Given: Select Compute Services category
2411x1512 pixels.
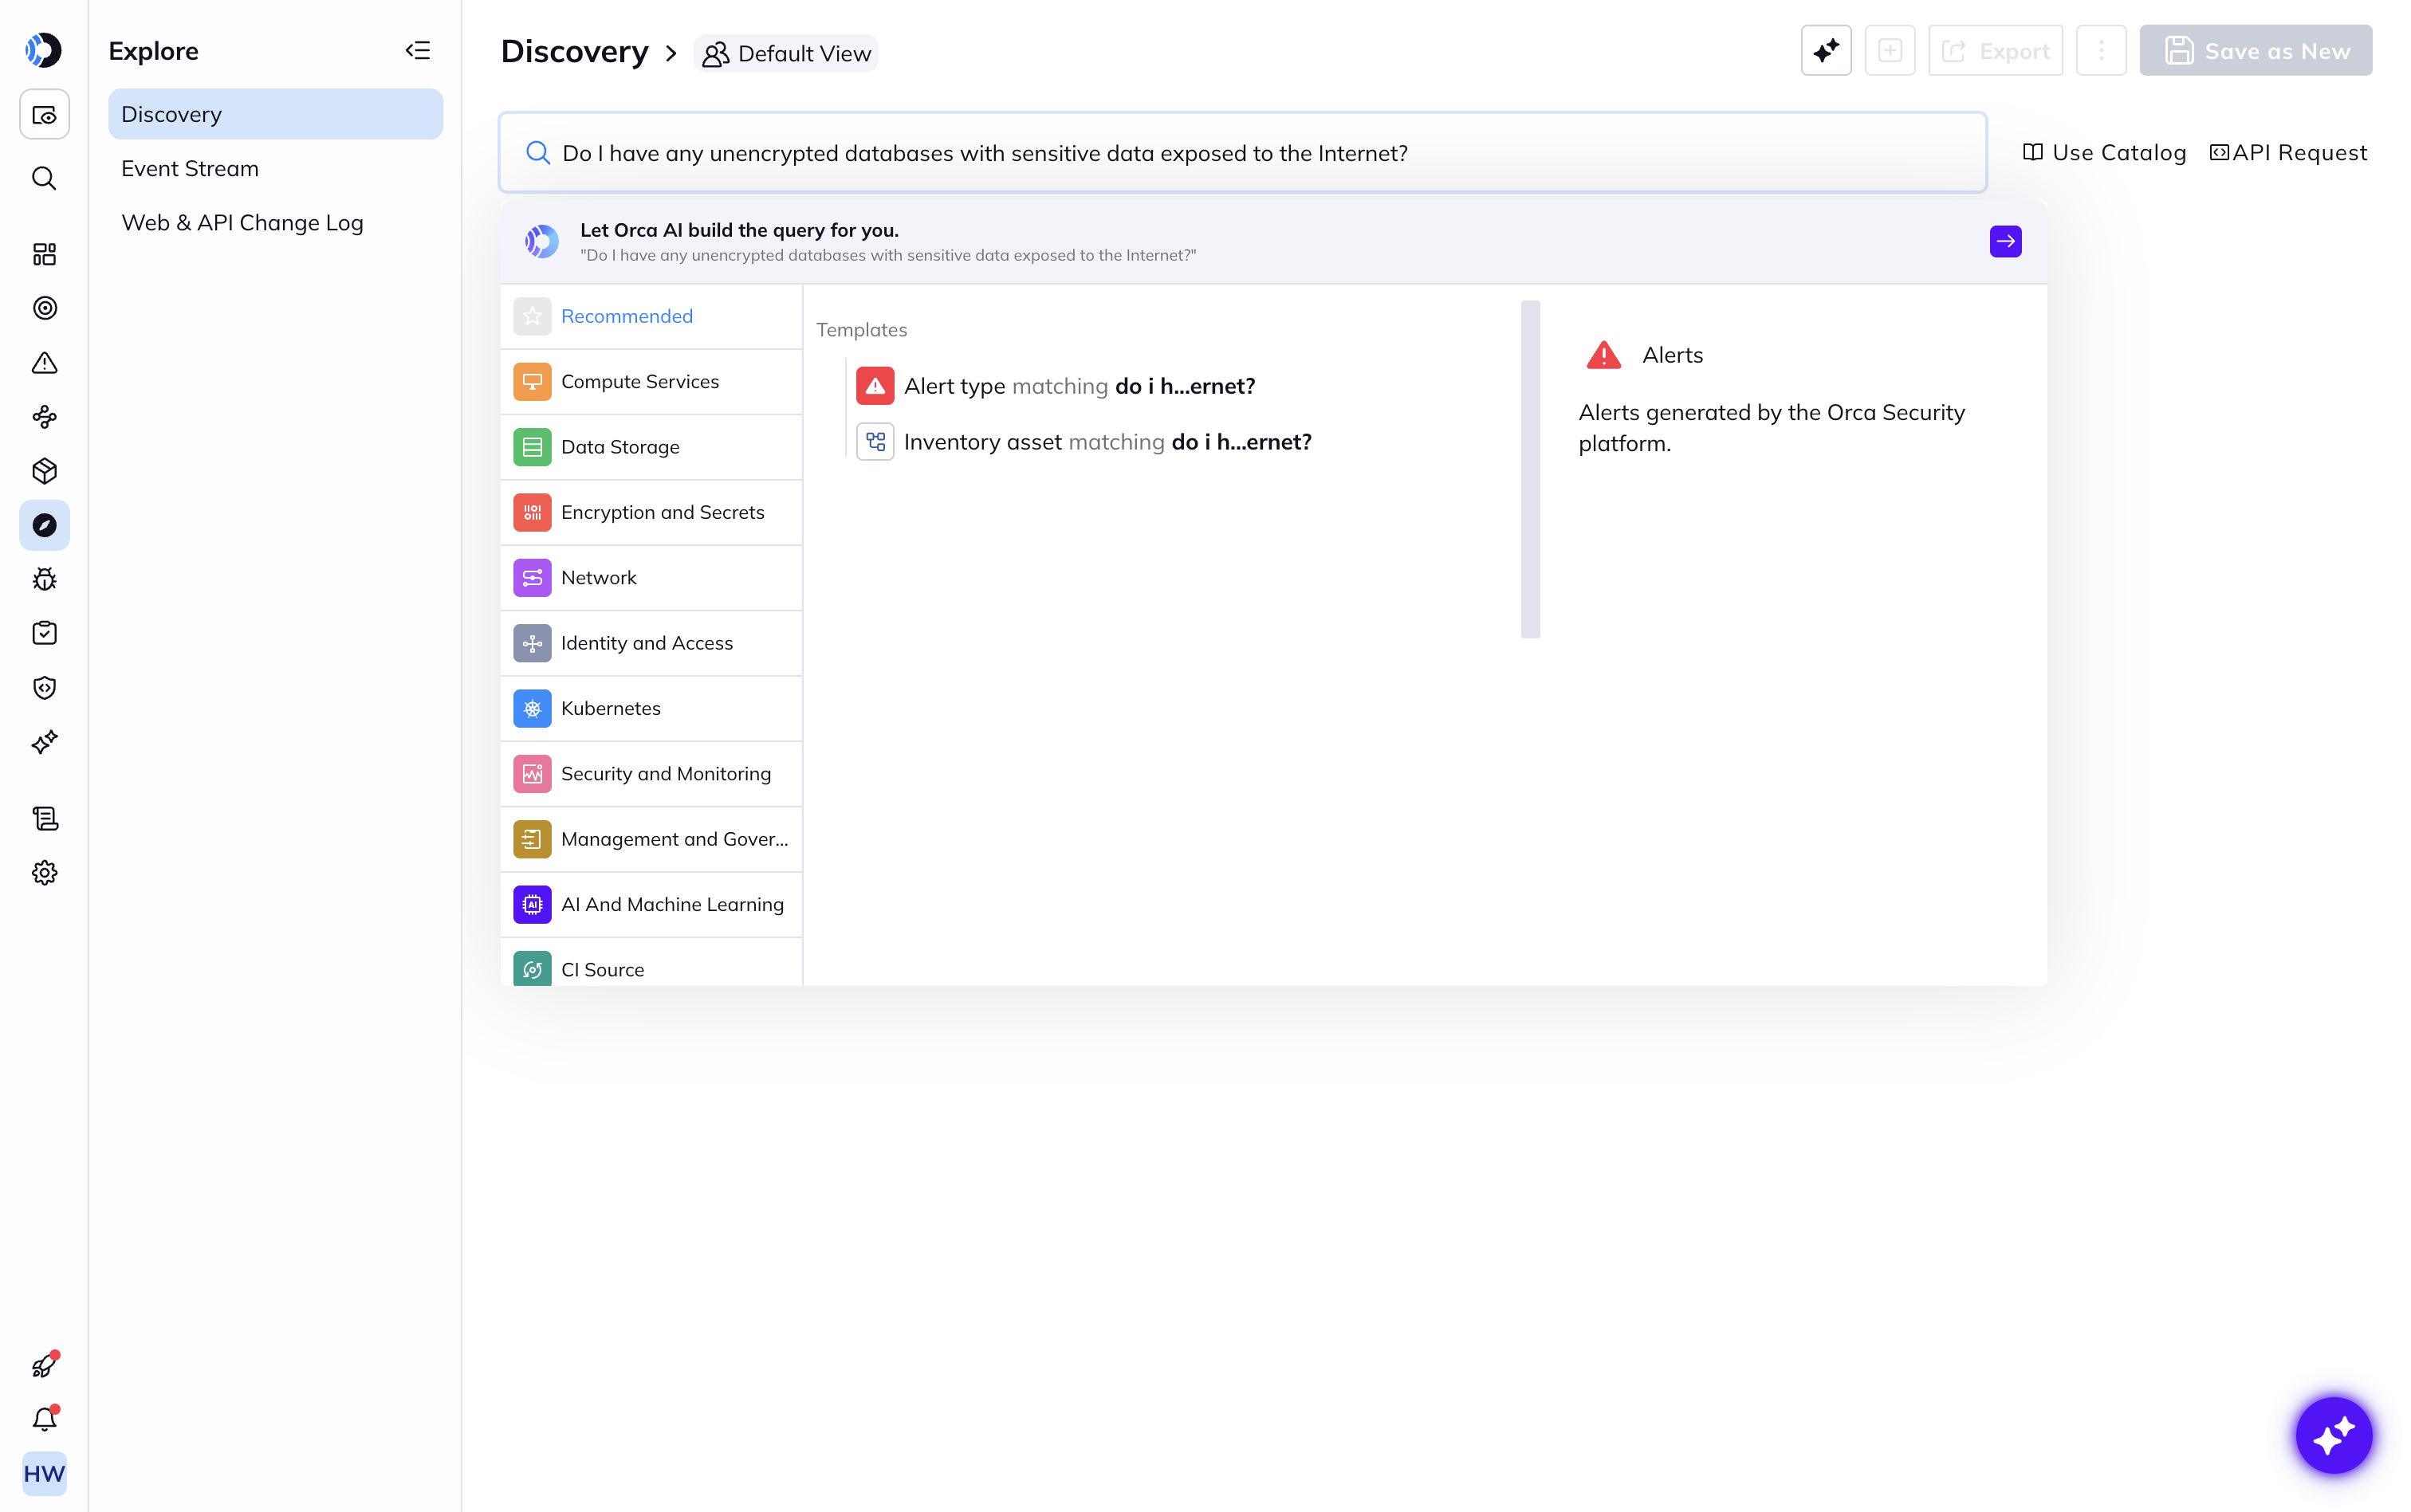Looking at the screenshot, I should click(x=651, y=381).
